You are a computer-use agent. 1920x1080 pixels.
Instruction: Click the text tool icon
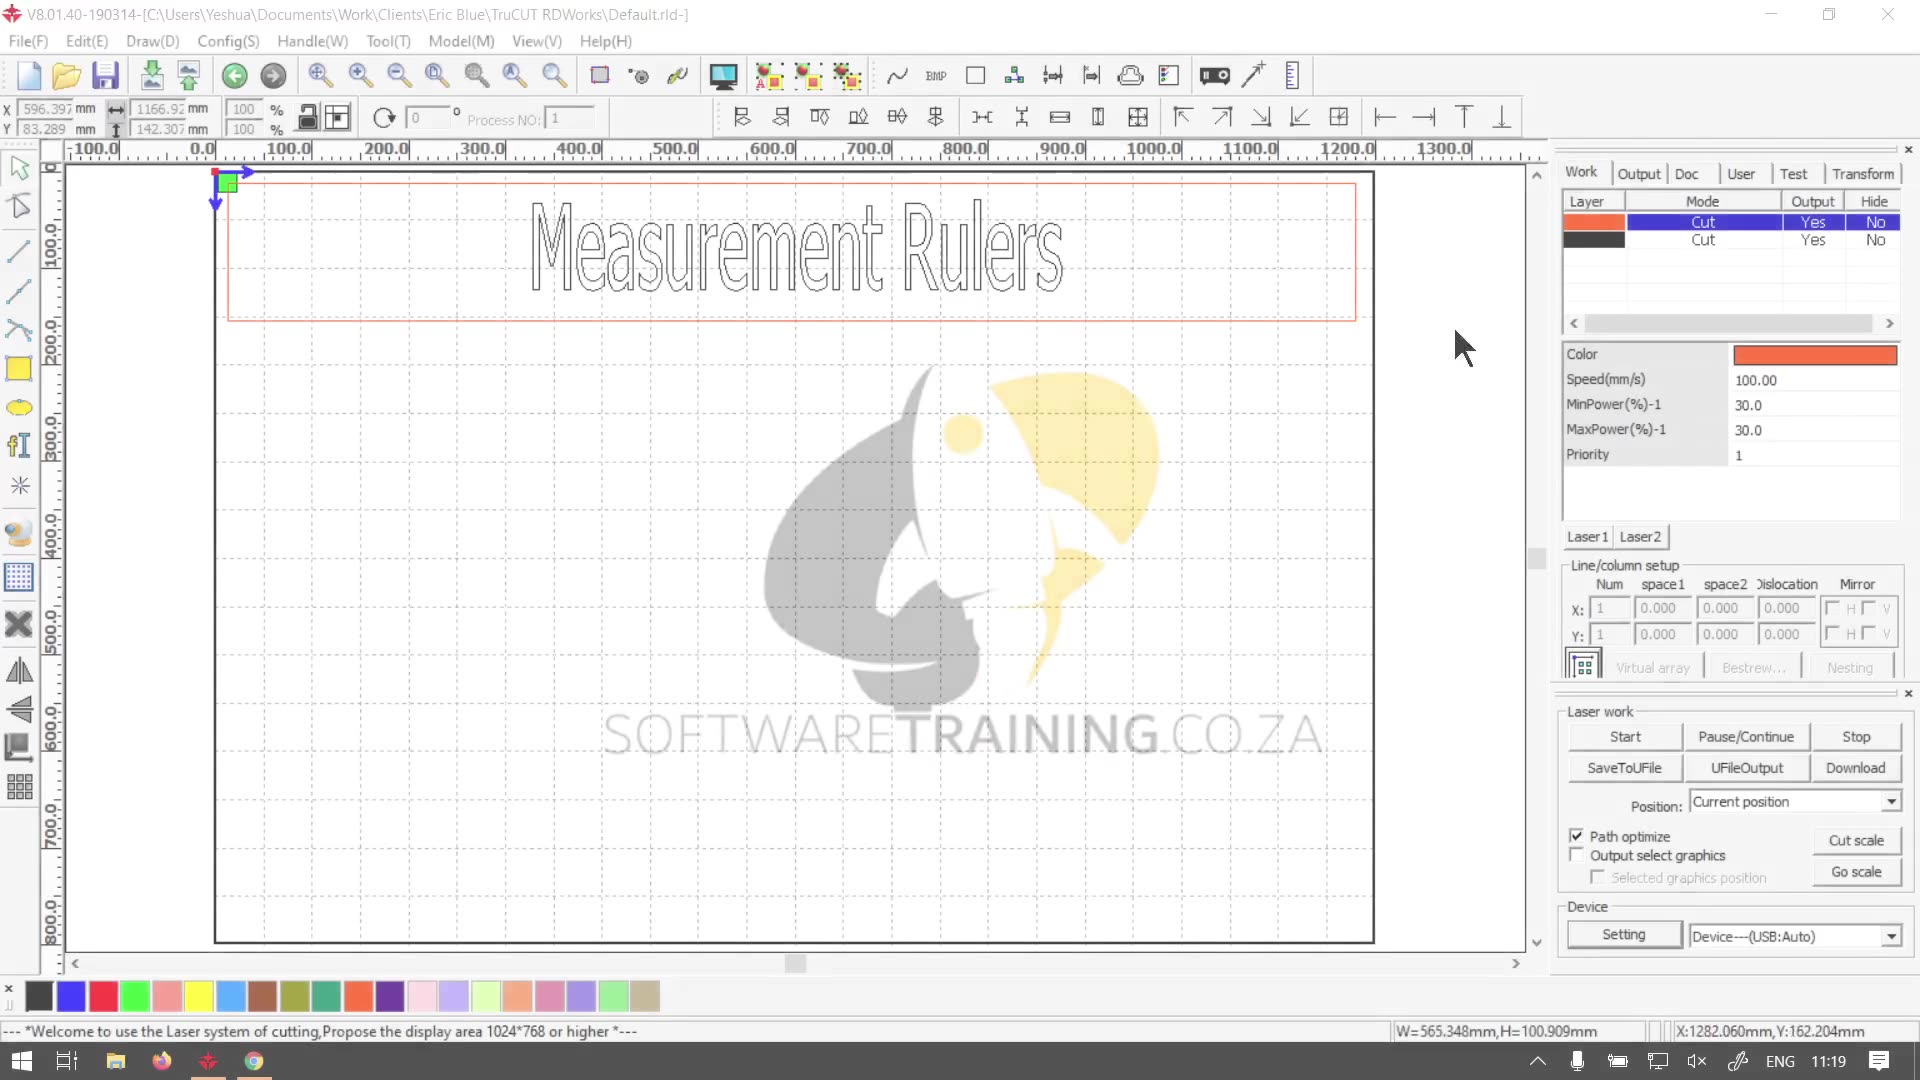pyautogui.click(x=19, y=446)
